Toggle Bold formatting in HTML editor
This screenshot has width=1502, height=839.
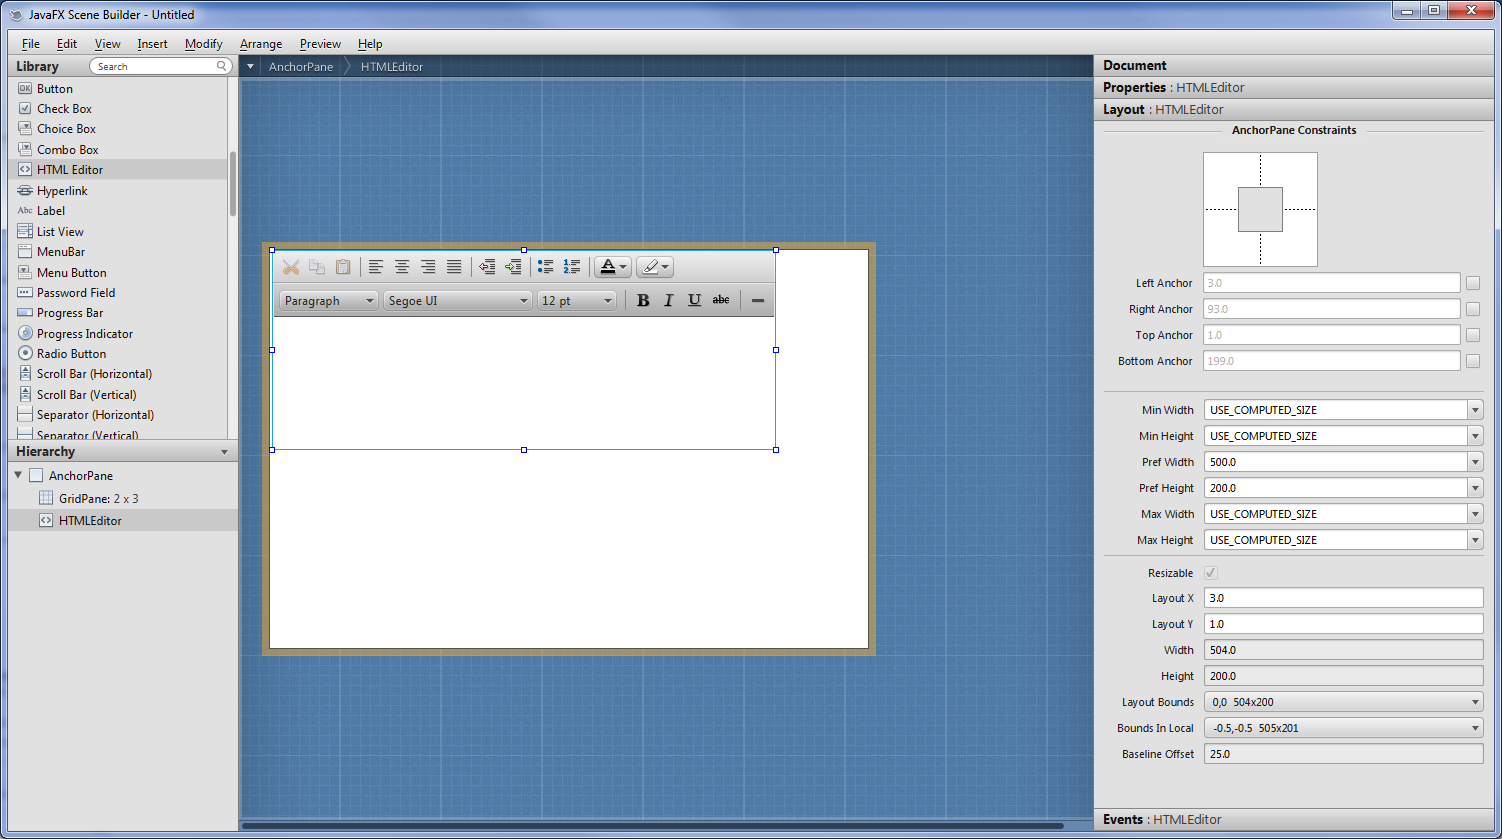643,300
